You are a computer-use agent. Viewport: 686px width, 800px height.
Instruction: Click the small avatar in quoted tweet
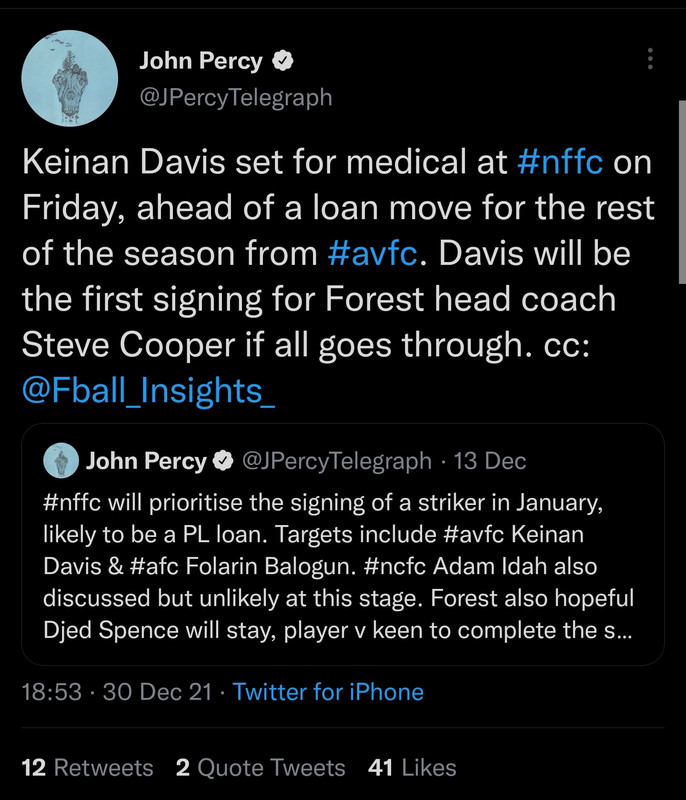coord(62,460)
